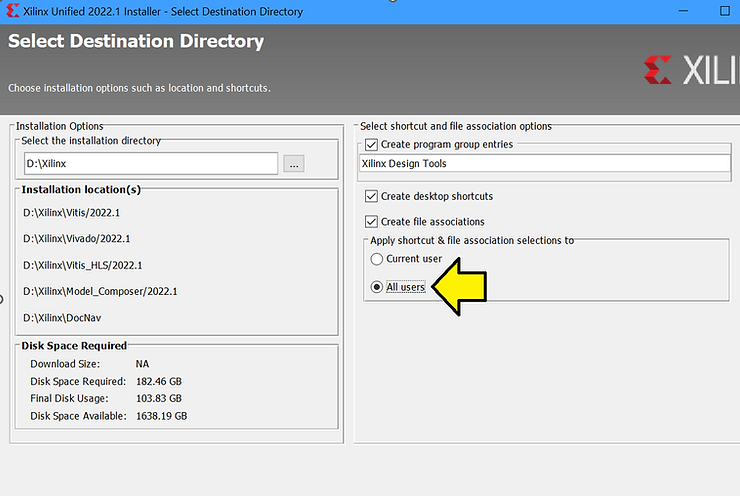Select the Current user radio option
Viewport: 740px width, 496px height.
tap(377, 259)
